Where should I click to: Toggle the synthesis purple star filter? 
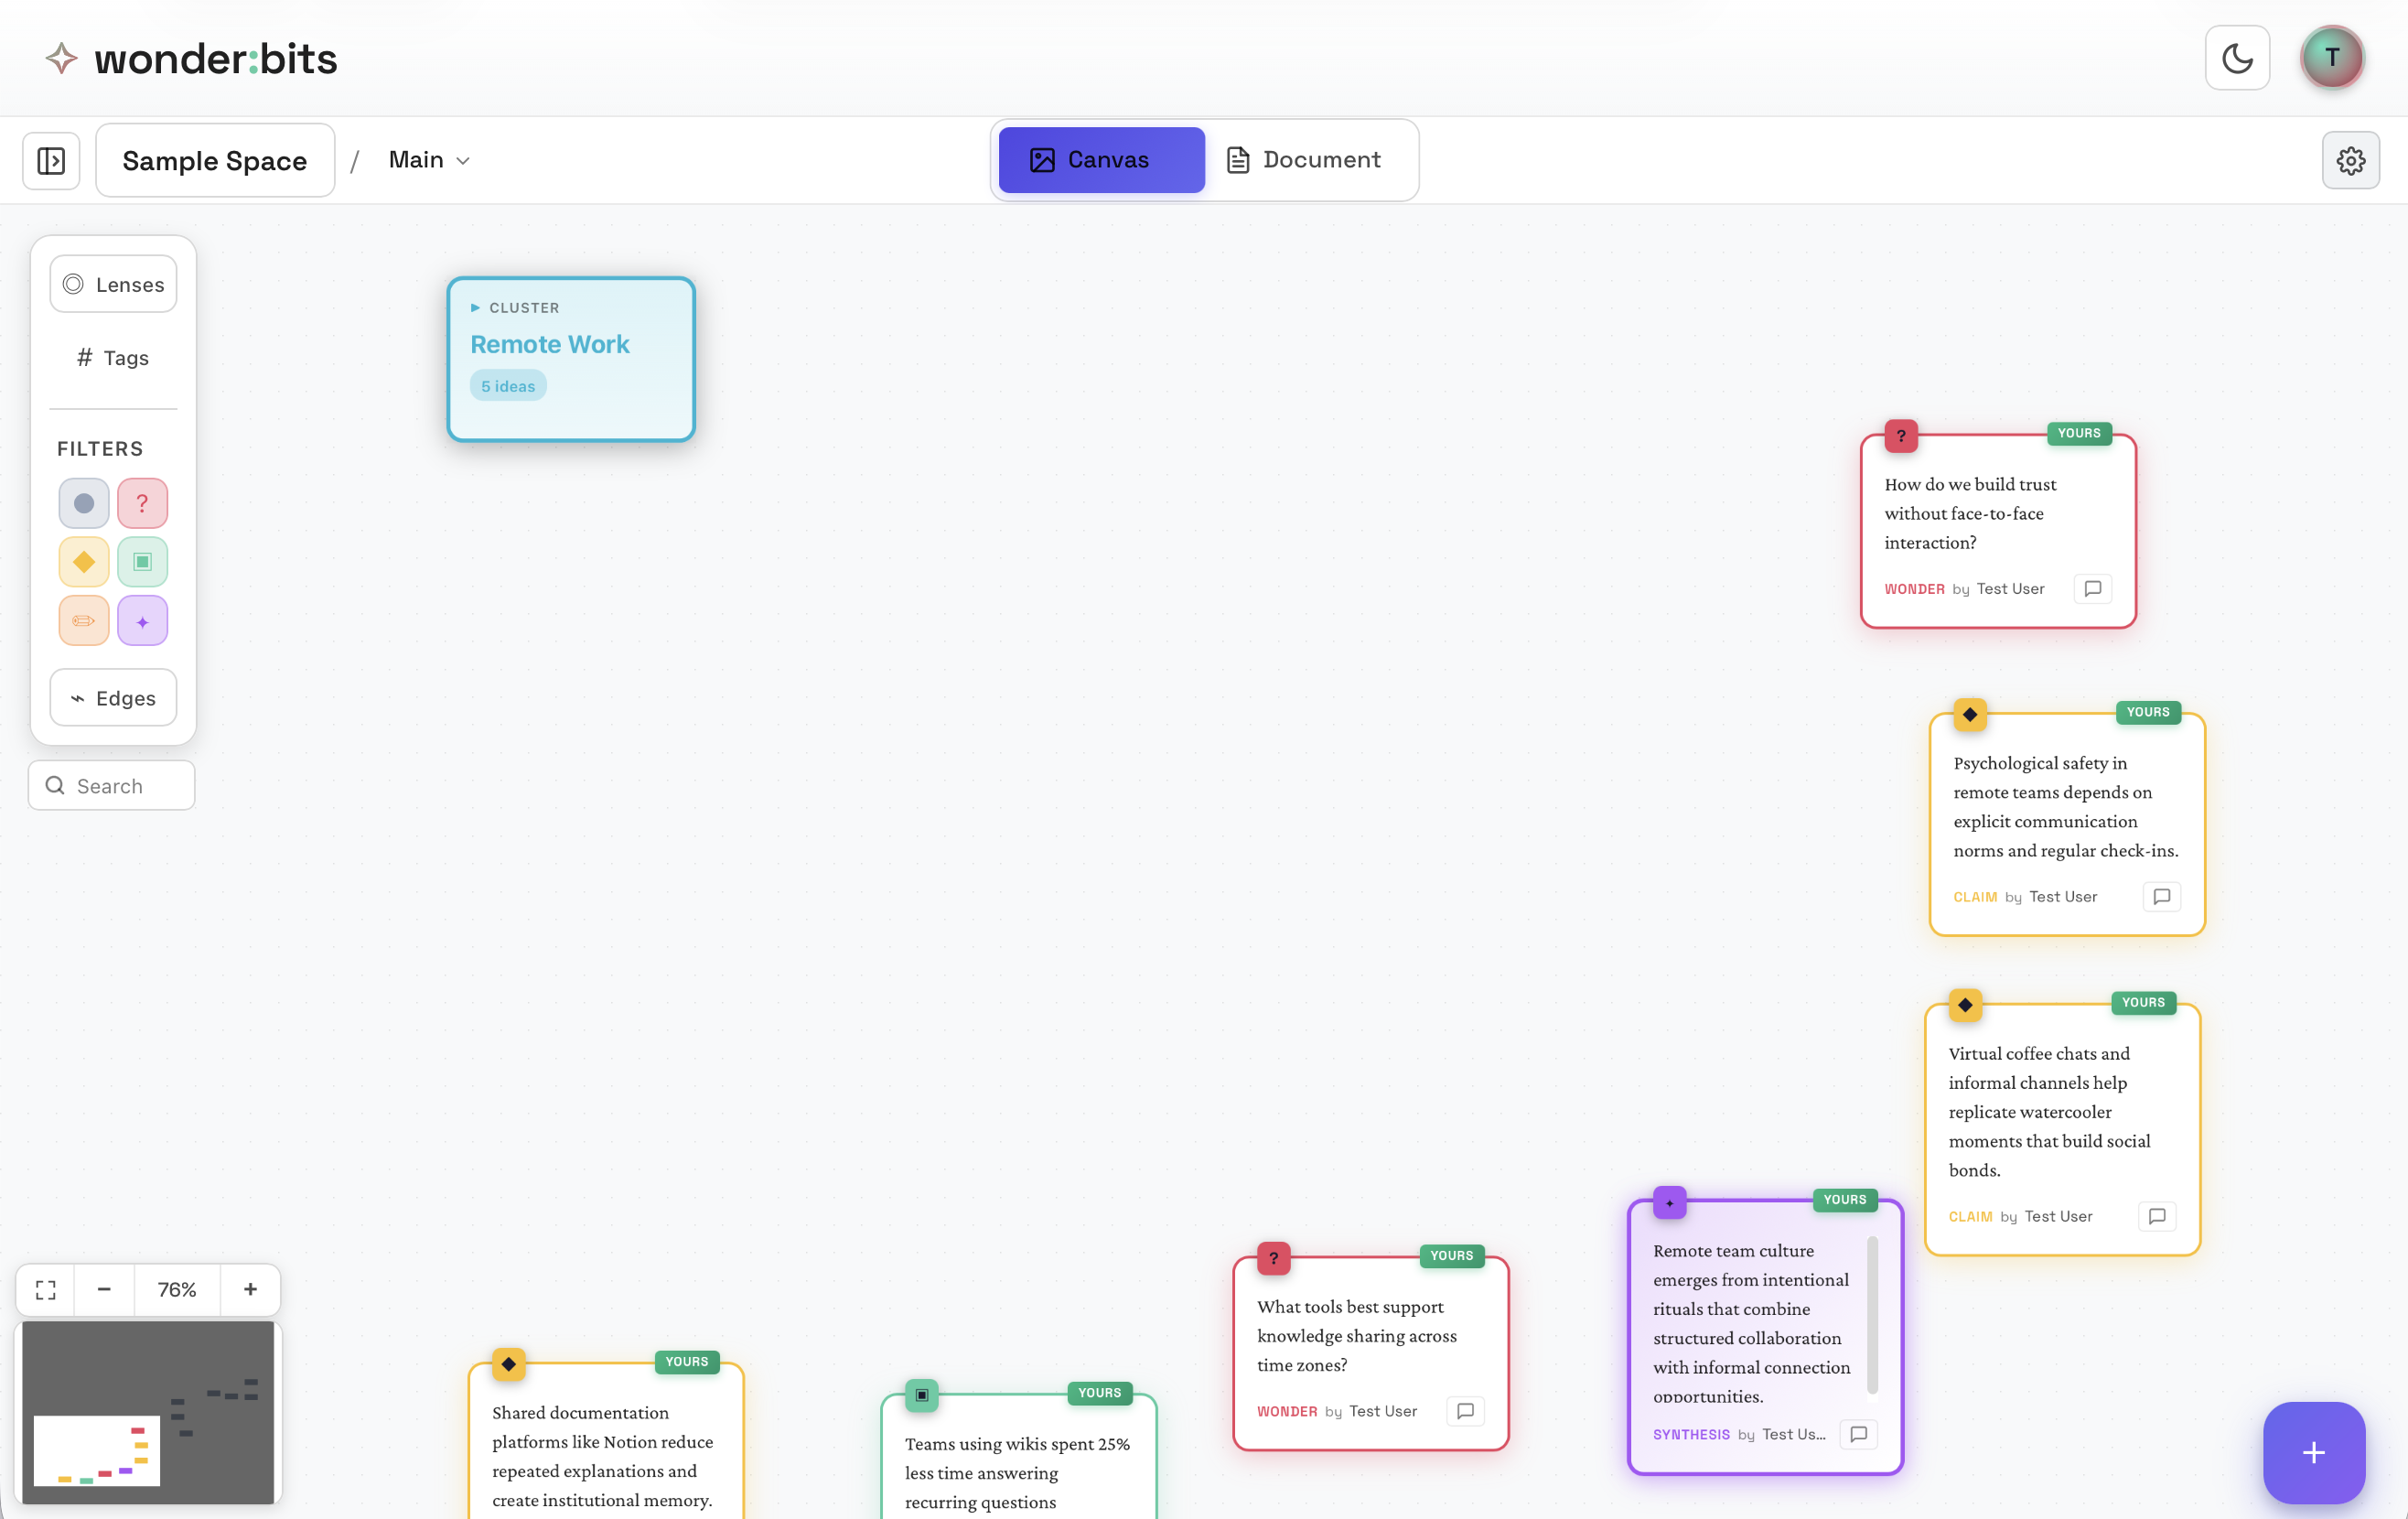(x=142, y=621)
